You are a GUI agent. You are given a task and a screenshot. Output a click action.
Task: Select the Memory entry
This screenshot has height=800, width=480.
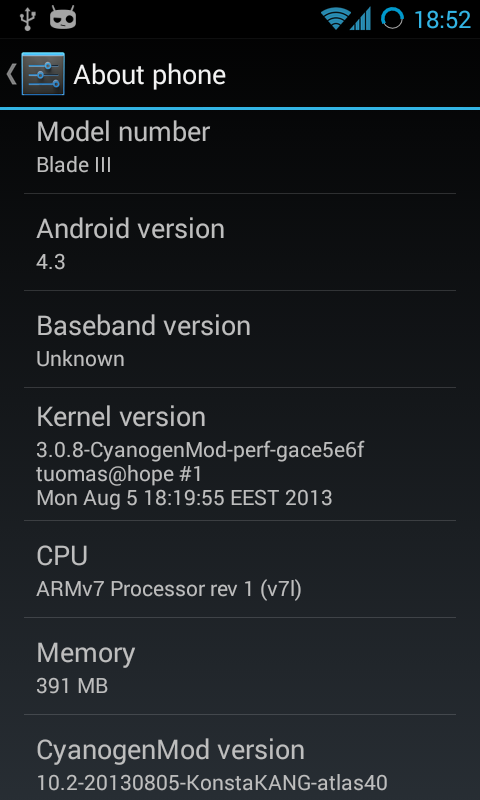[x=240, y=666]
